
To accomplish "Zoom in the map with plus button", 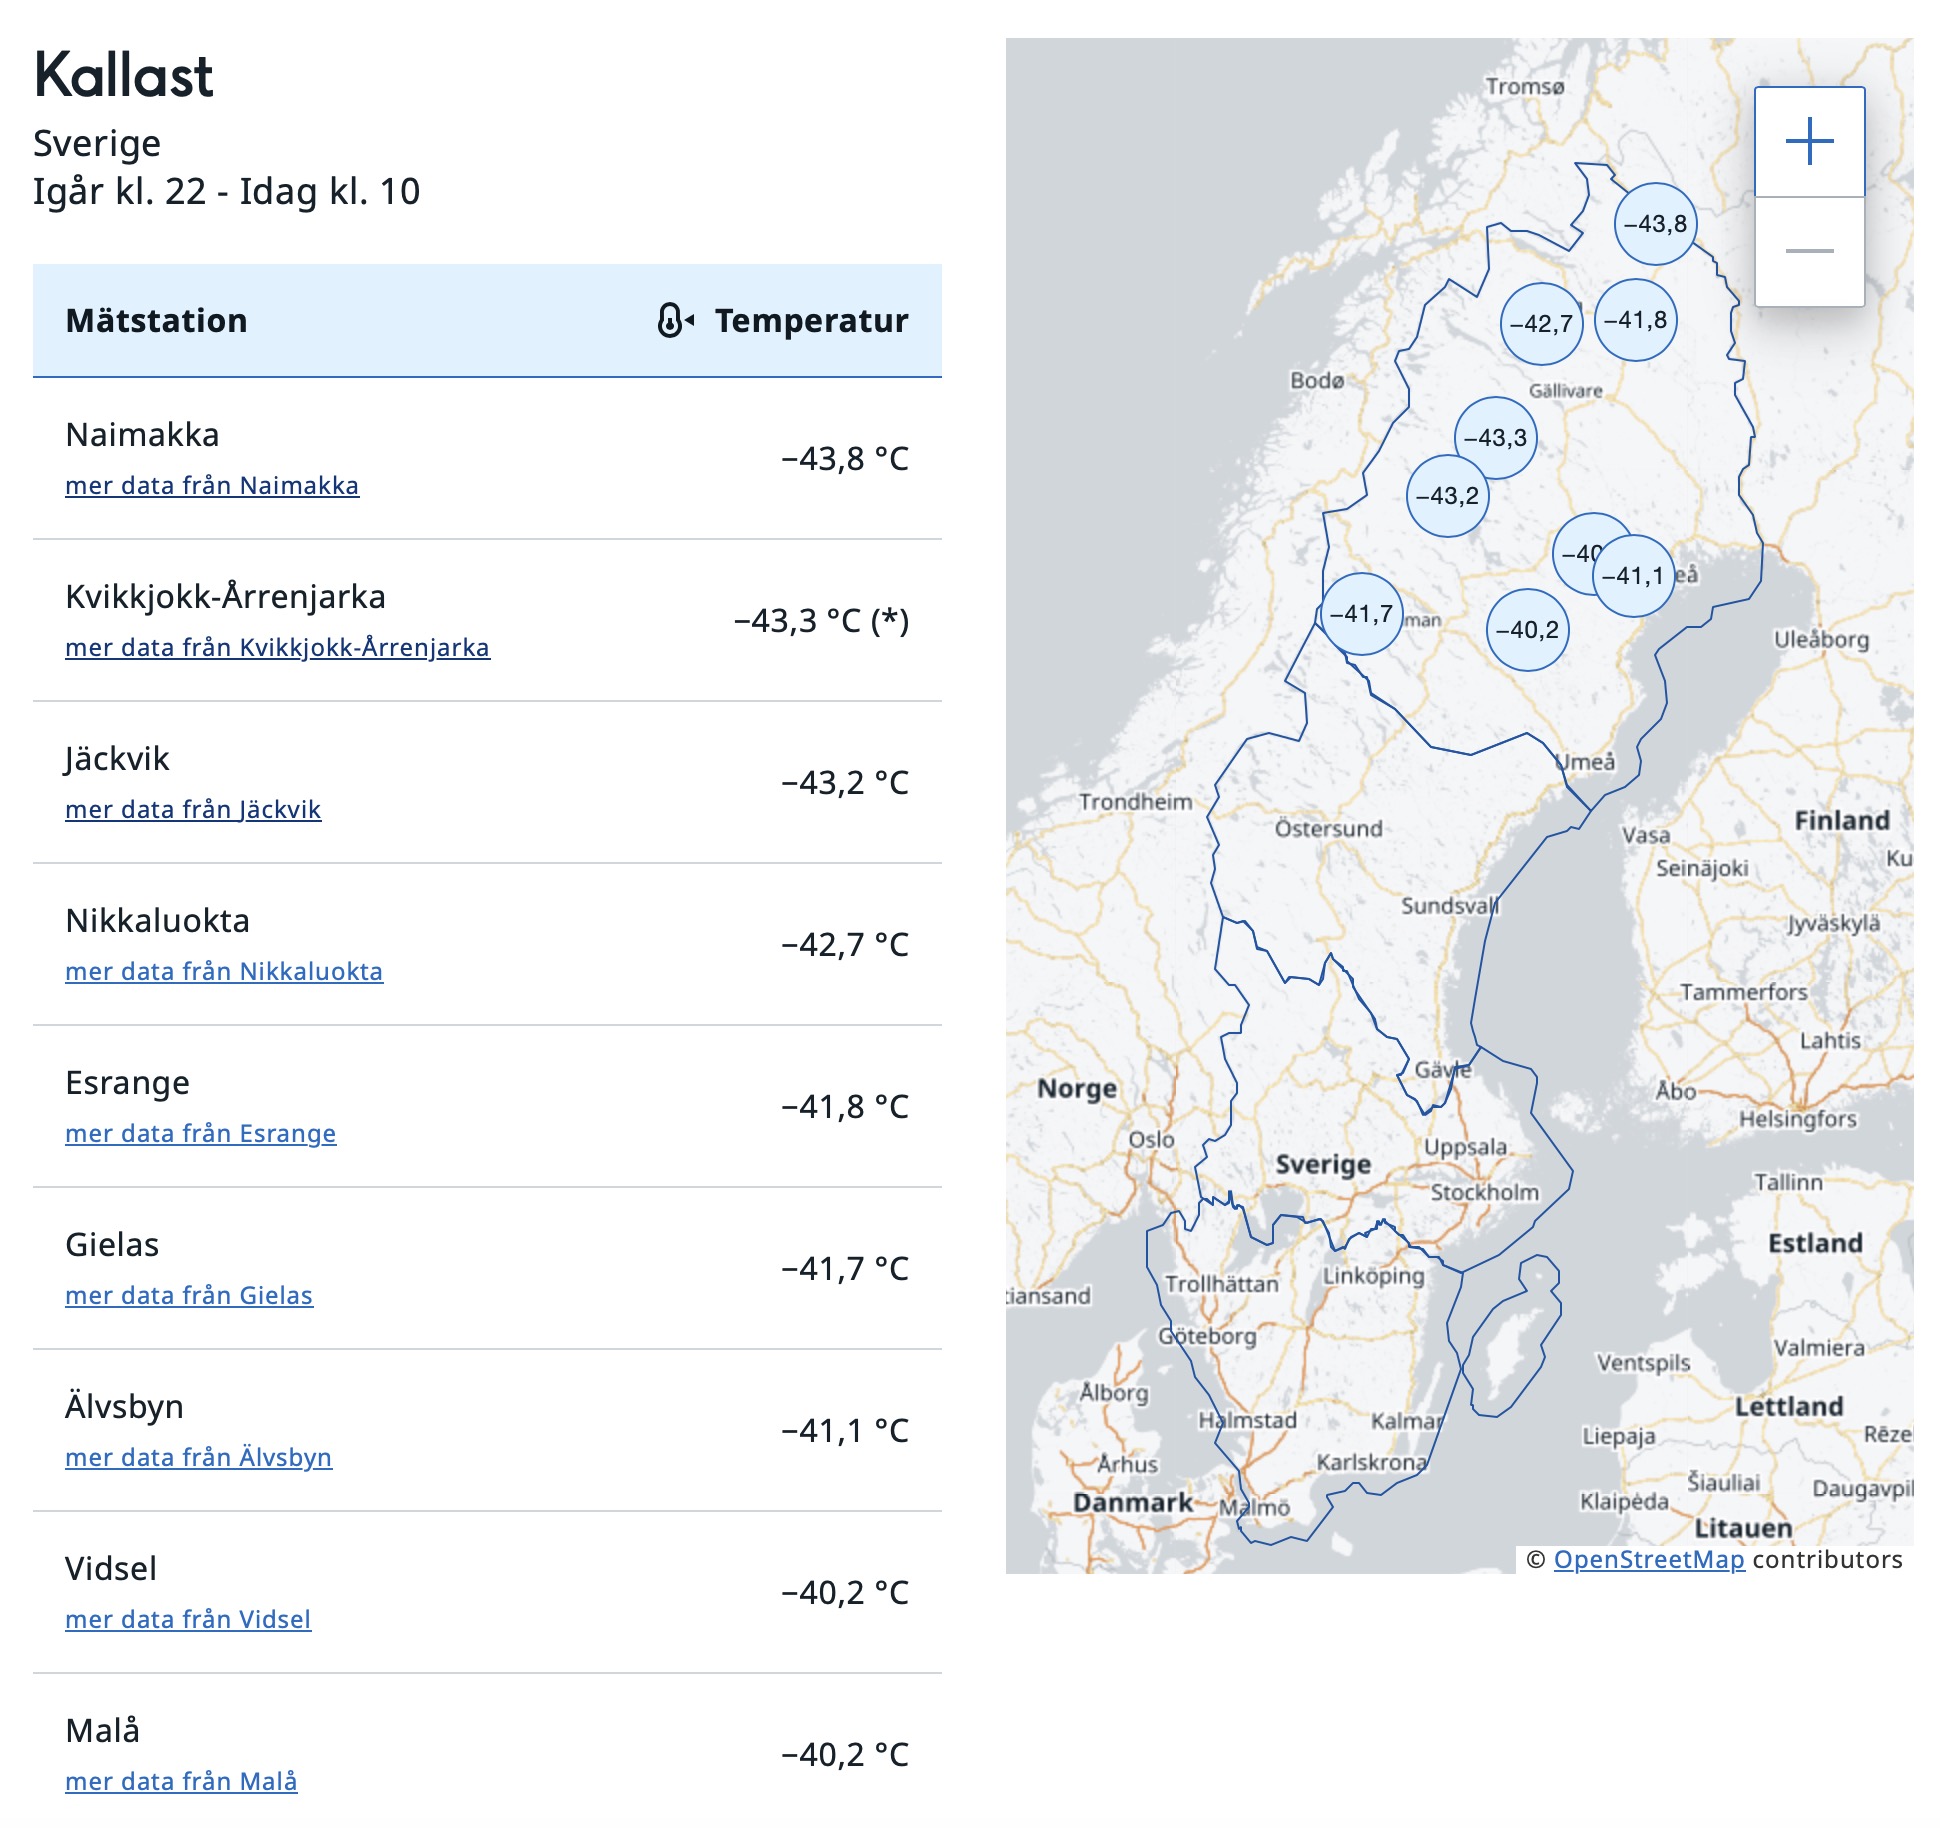I will pyautogui.click(x=1809, y=142).
